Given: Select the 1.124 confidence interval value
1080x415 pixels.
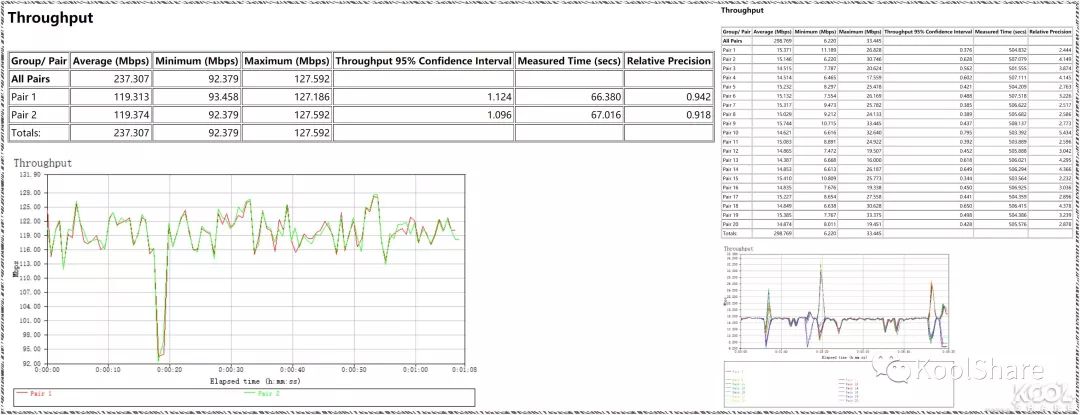Looking at the screenshot, I should point(500,97).
